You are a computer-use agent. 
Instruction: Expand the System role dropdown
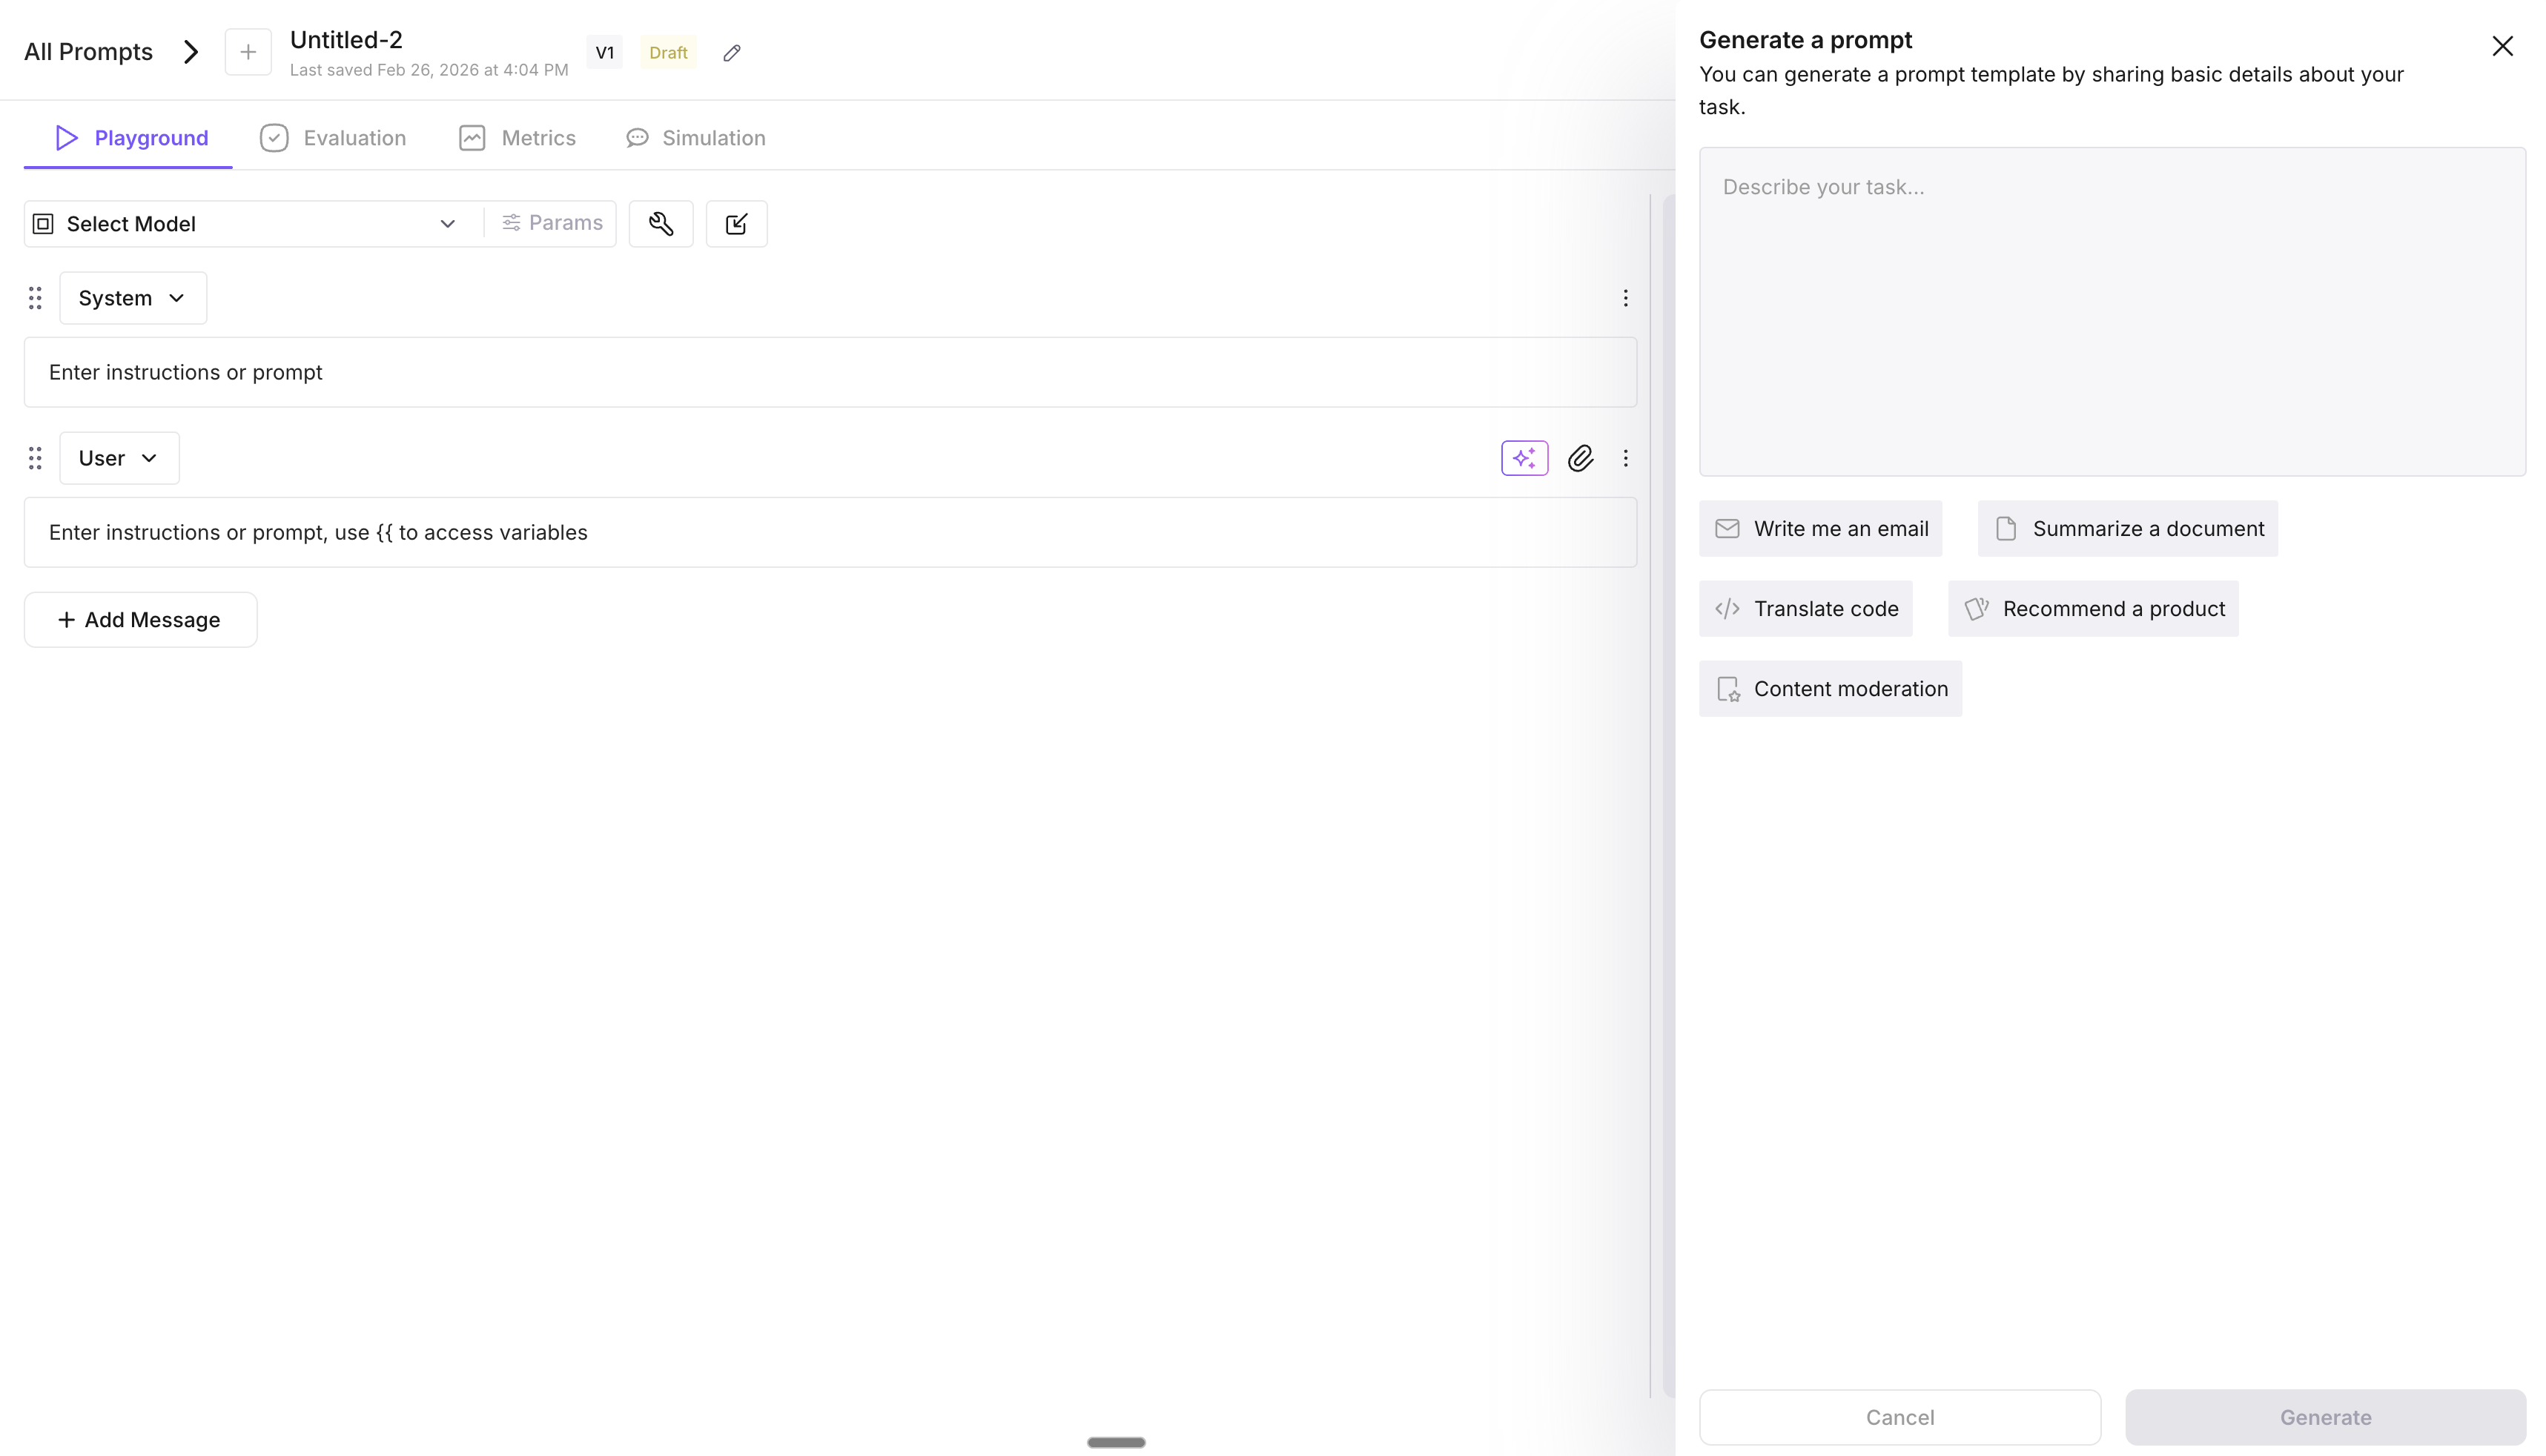tap(132, 298)
